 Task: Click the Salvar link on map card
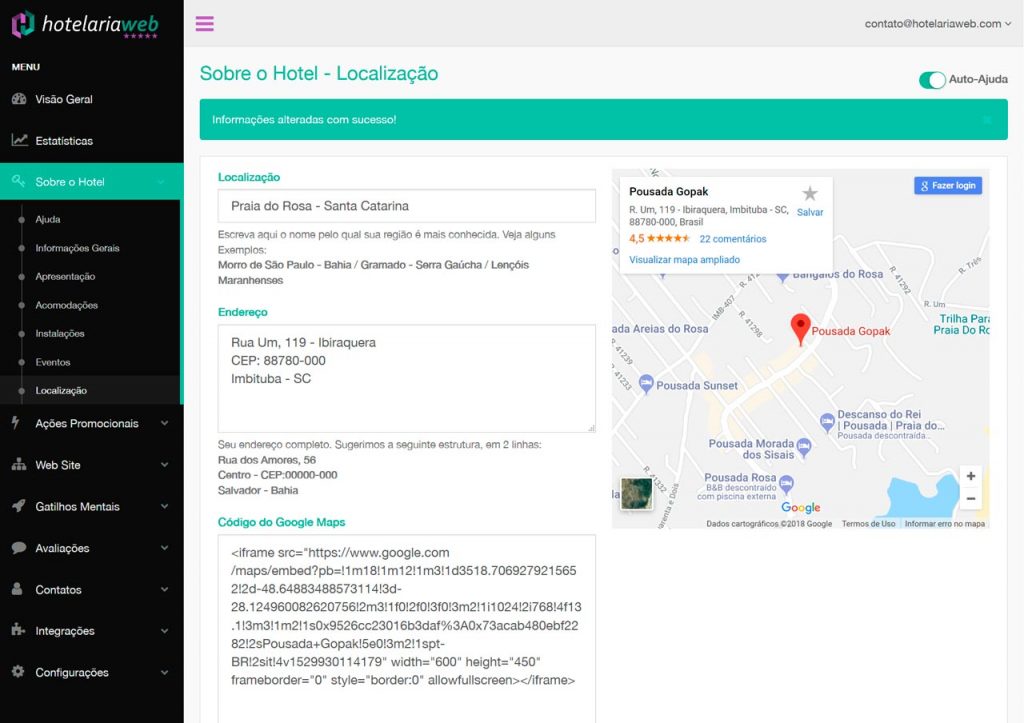810,212
